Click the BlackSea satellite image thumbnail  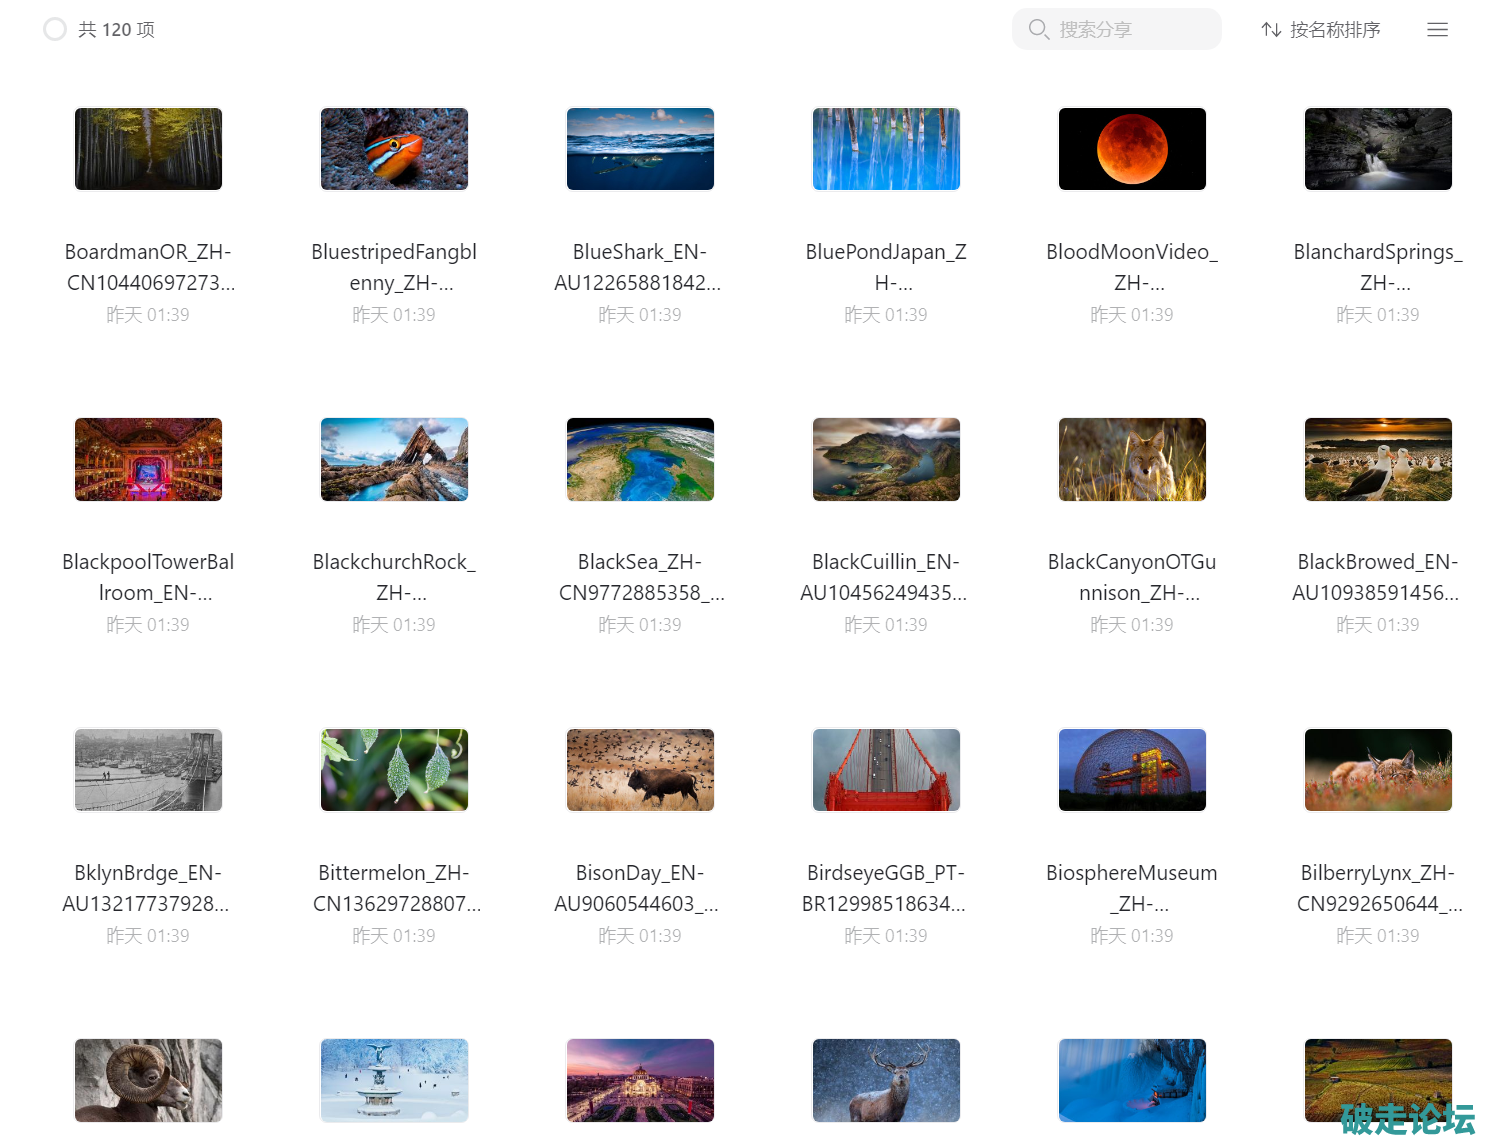(640, 459)
